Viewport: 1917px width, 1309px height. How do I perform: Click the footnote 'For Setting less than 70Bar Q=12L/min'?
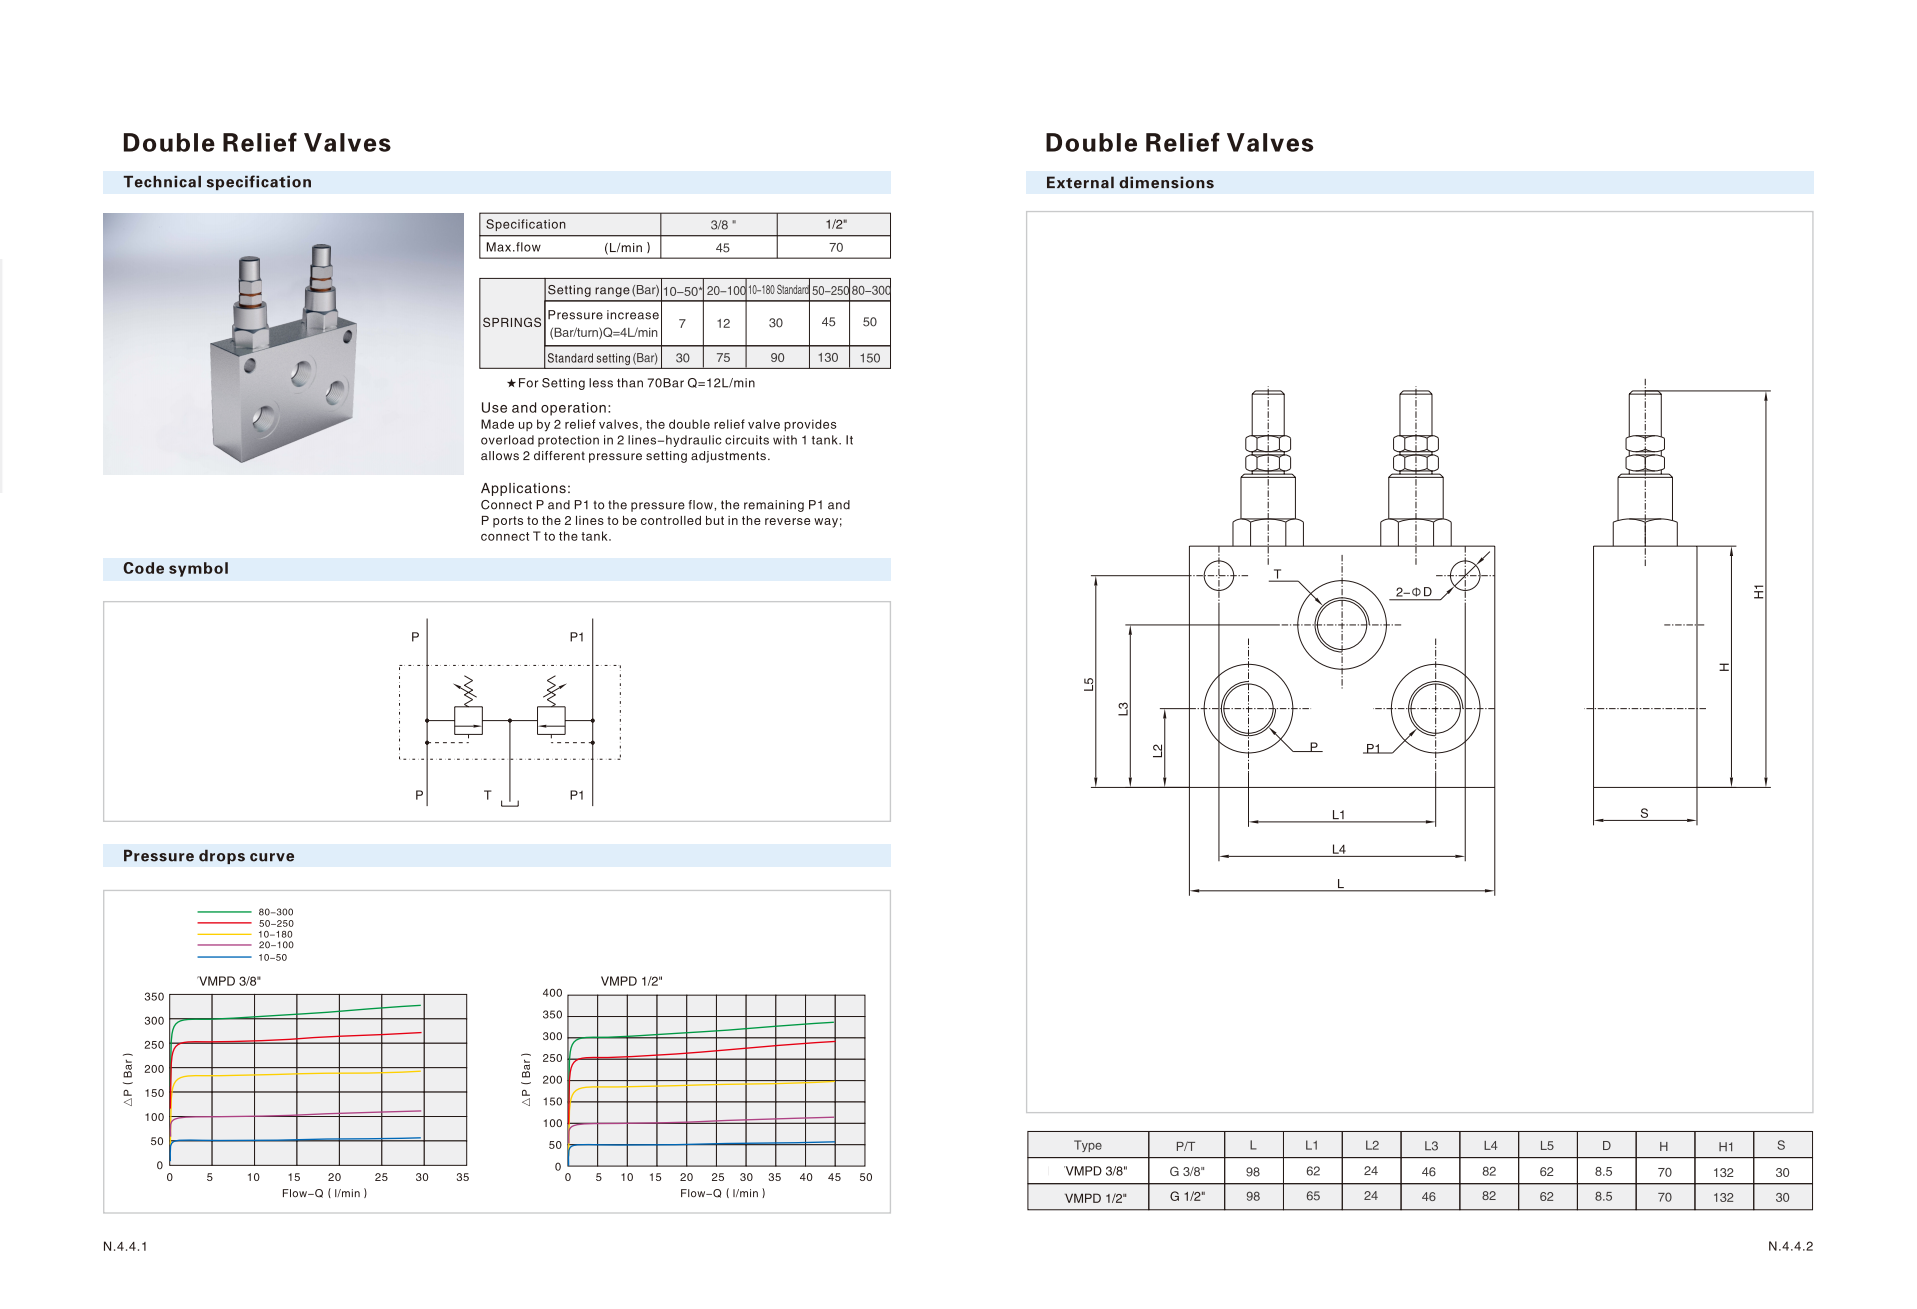(x=631, y=383)
